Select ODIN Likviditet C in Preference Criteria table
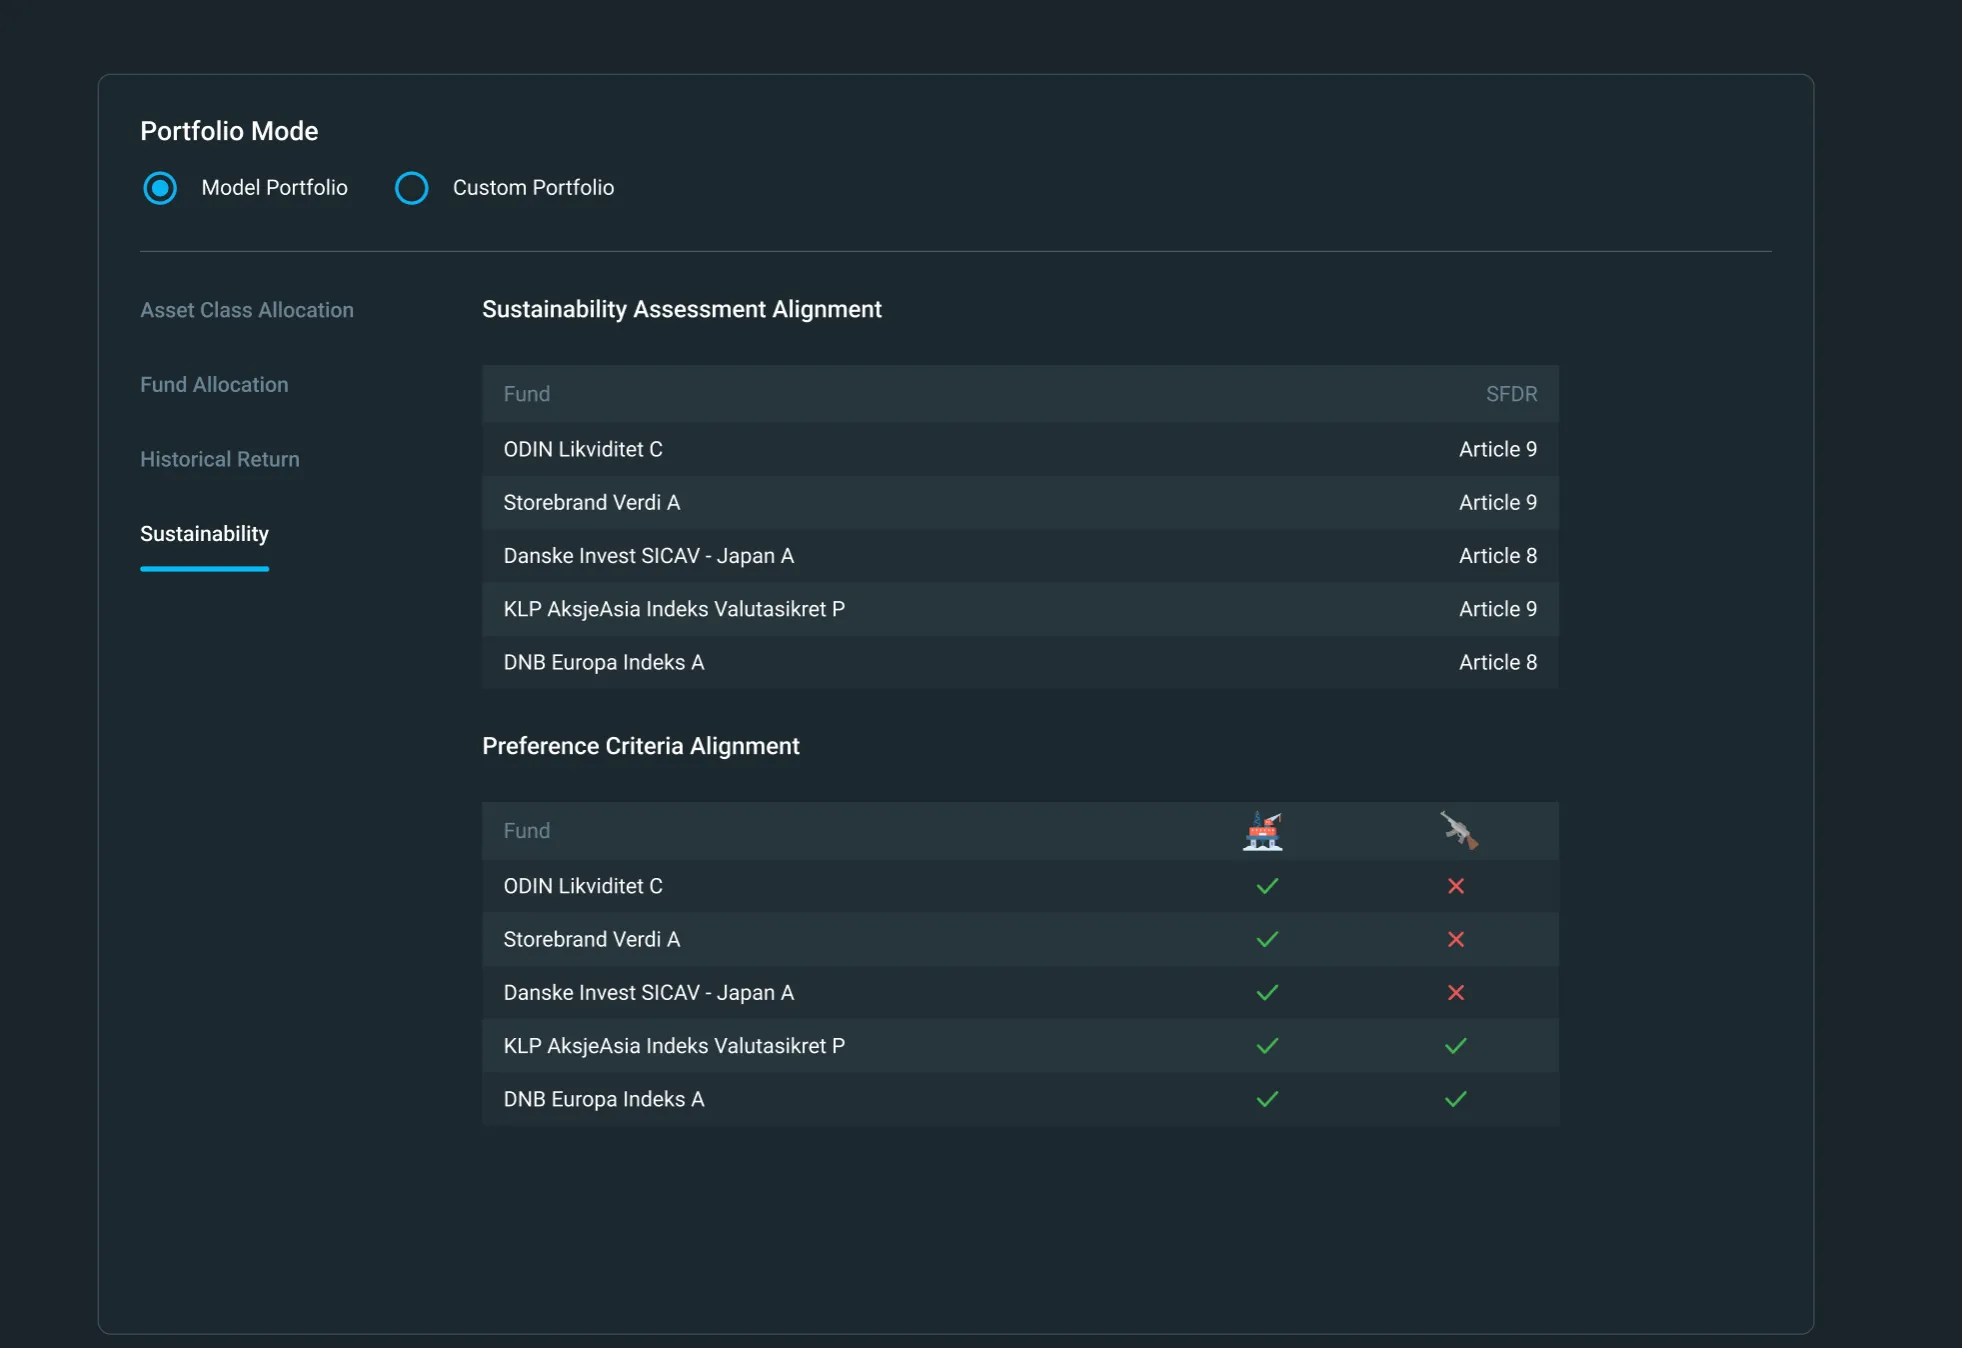The width and height of the screenshot is (1962, 1348). [x=1020, y=886]
